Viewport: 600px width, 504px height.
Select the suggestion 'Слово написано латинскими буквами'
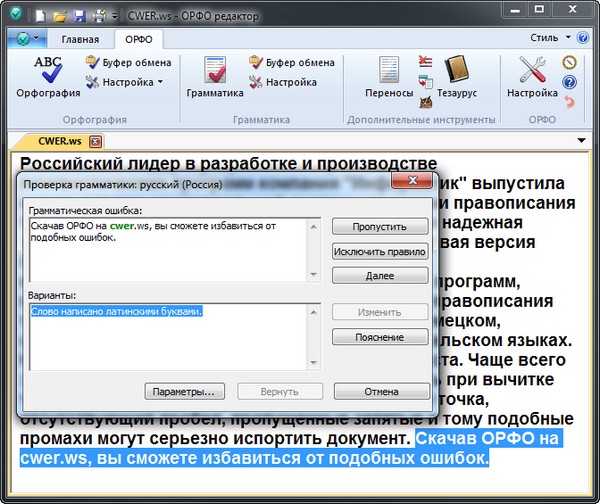point(117,312)
